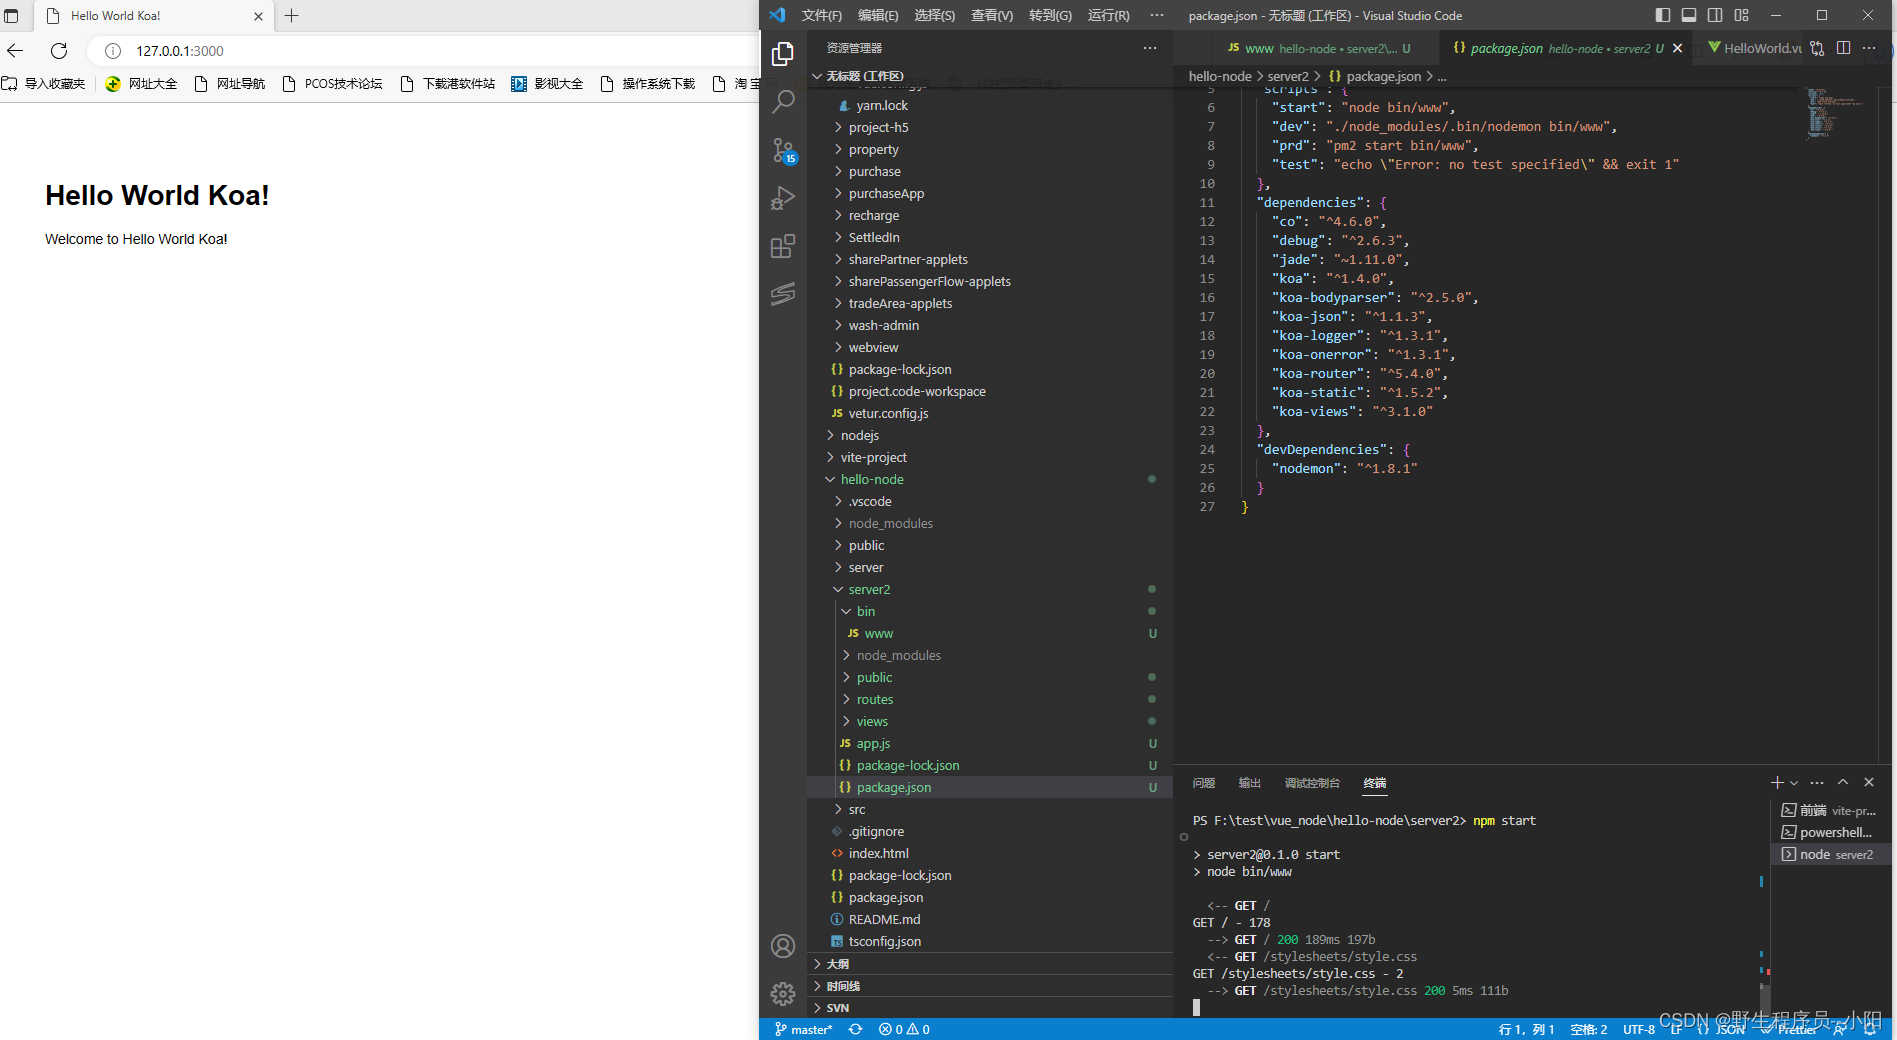Click the new terminal plus button
This screenshot has width=1897, height=1040.
[1777, 782]
